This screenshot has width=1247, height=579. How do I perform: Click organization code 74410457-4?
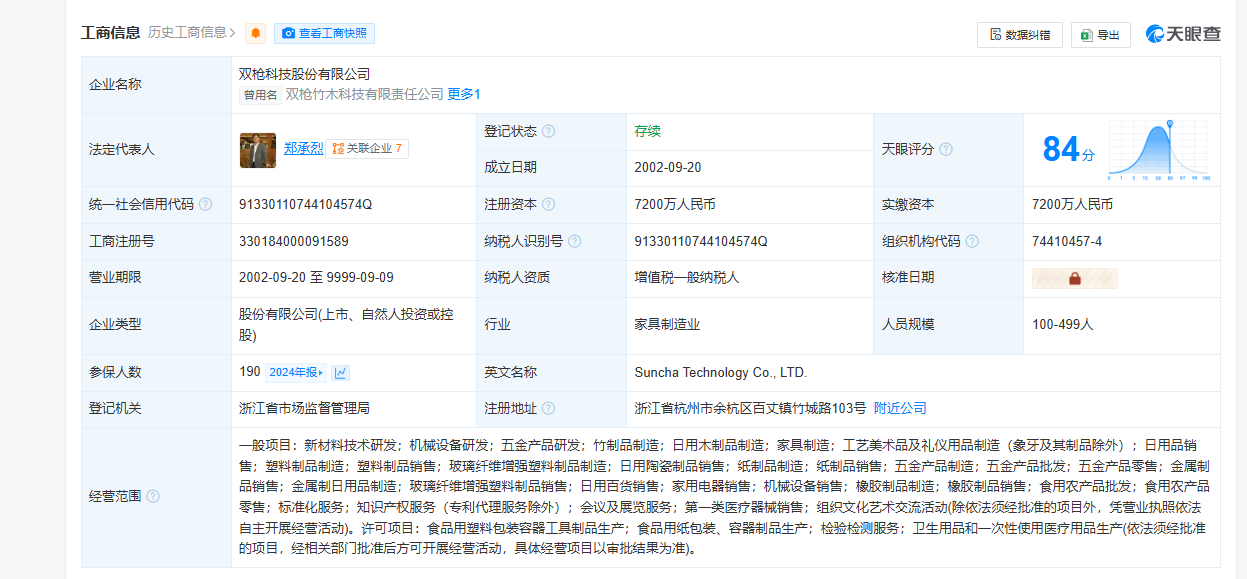1067,241
